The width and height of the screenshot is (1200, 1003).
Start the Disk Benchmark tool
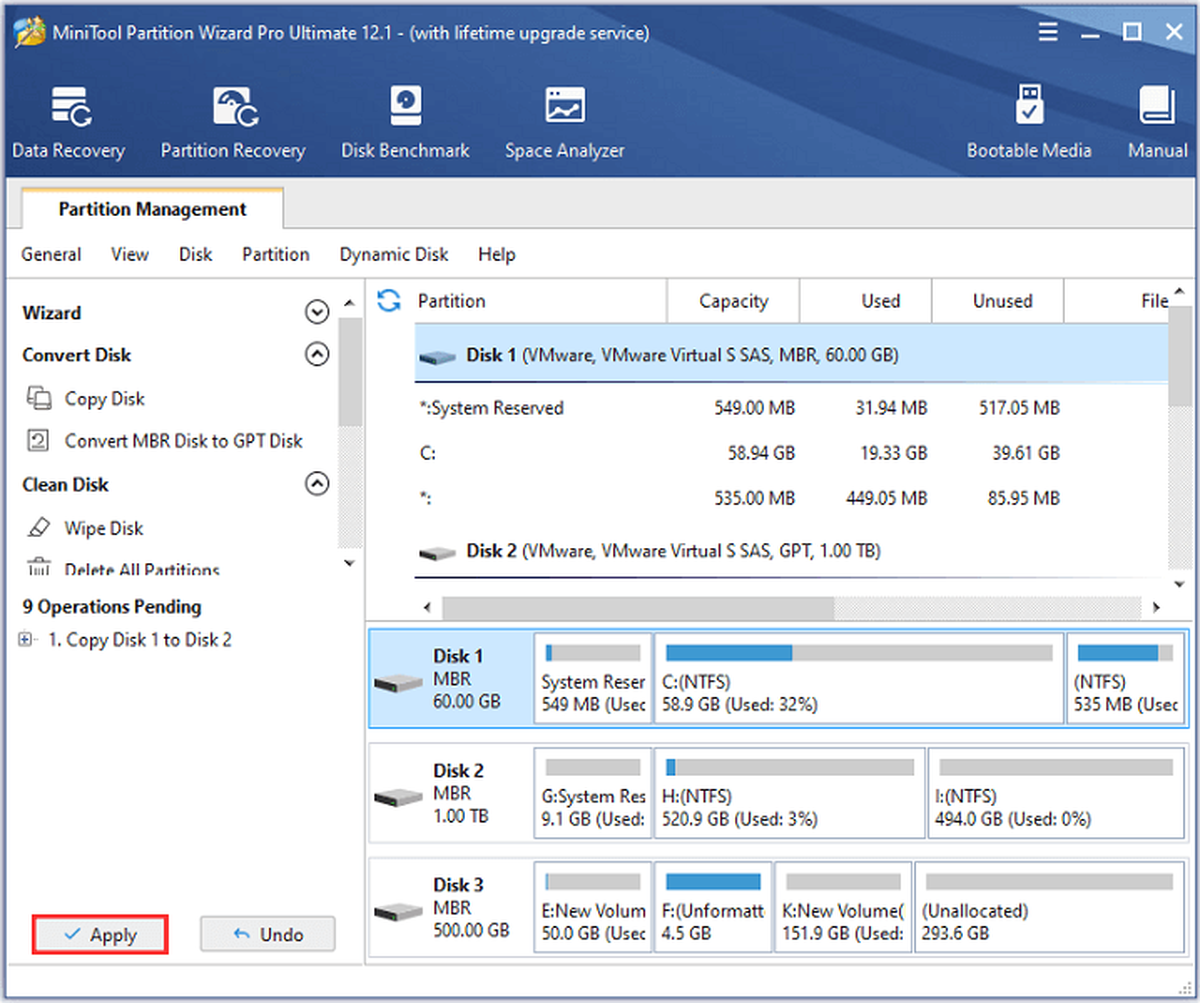405,123
